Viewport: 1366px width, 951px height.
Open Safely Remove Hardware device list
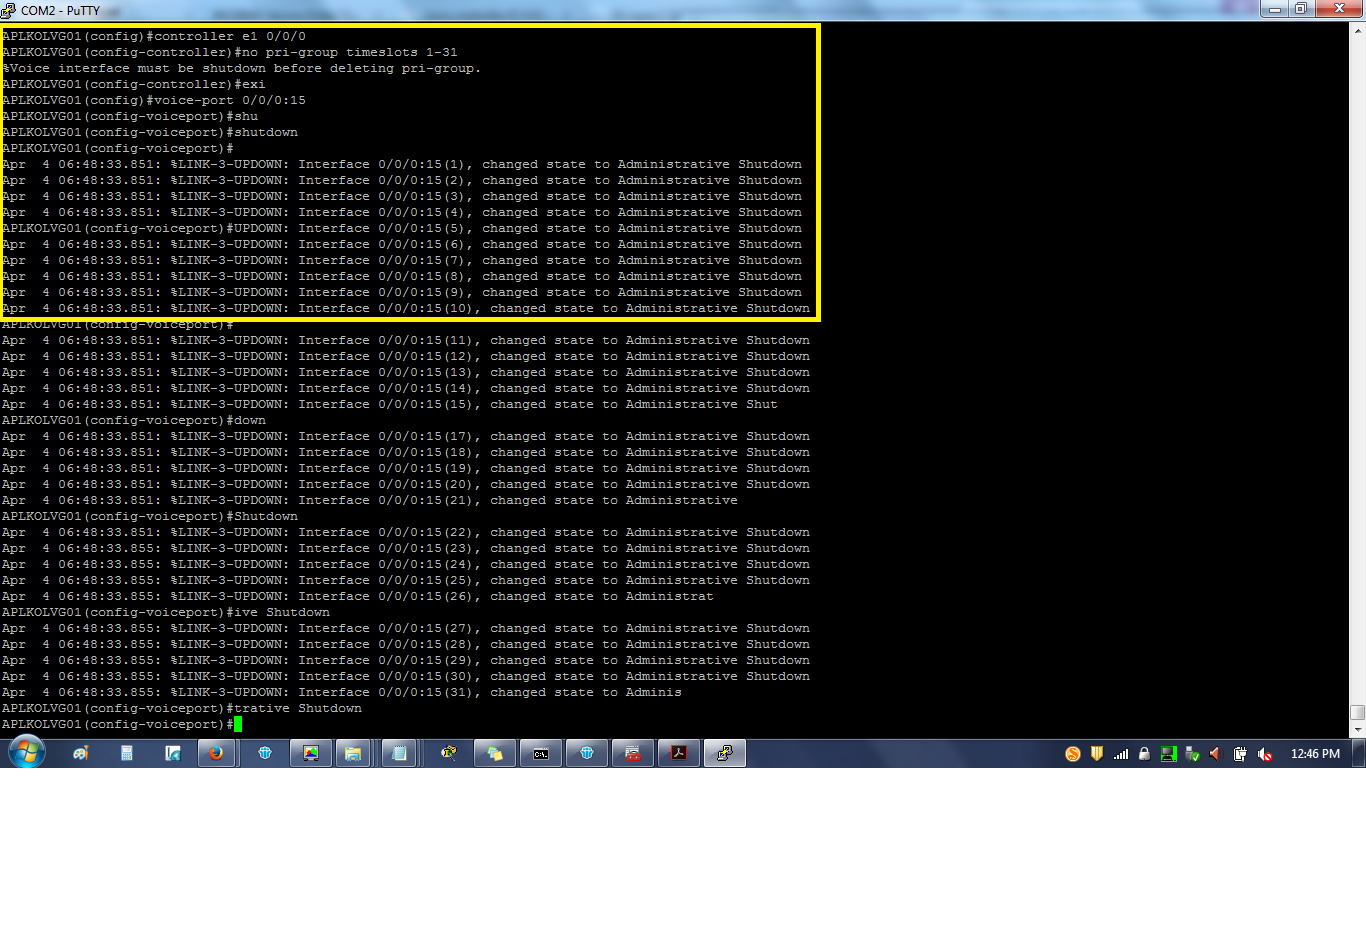click(x=1192, y=754)
